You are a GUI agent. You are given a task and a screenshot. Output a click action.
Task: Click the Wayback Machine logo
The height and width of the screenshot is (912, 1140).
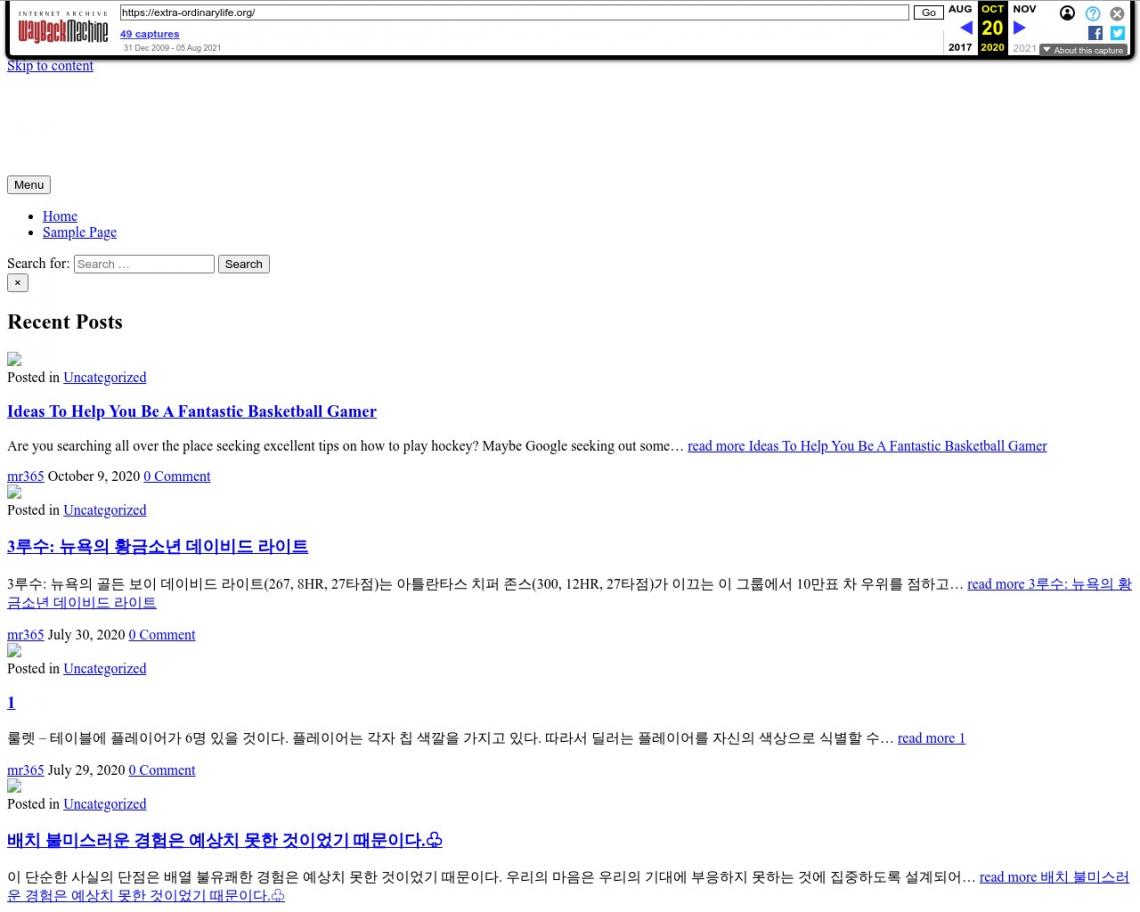(x=63, y=28)
